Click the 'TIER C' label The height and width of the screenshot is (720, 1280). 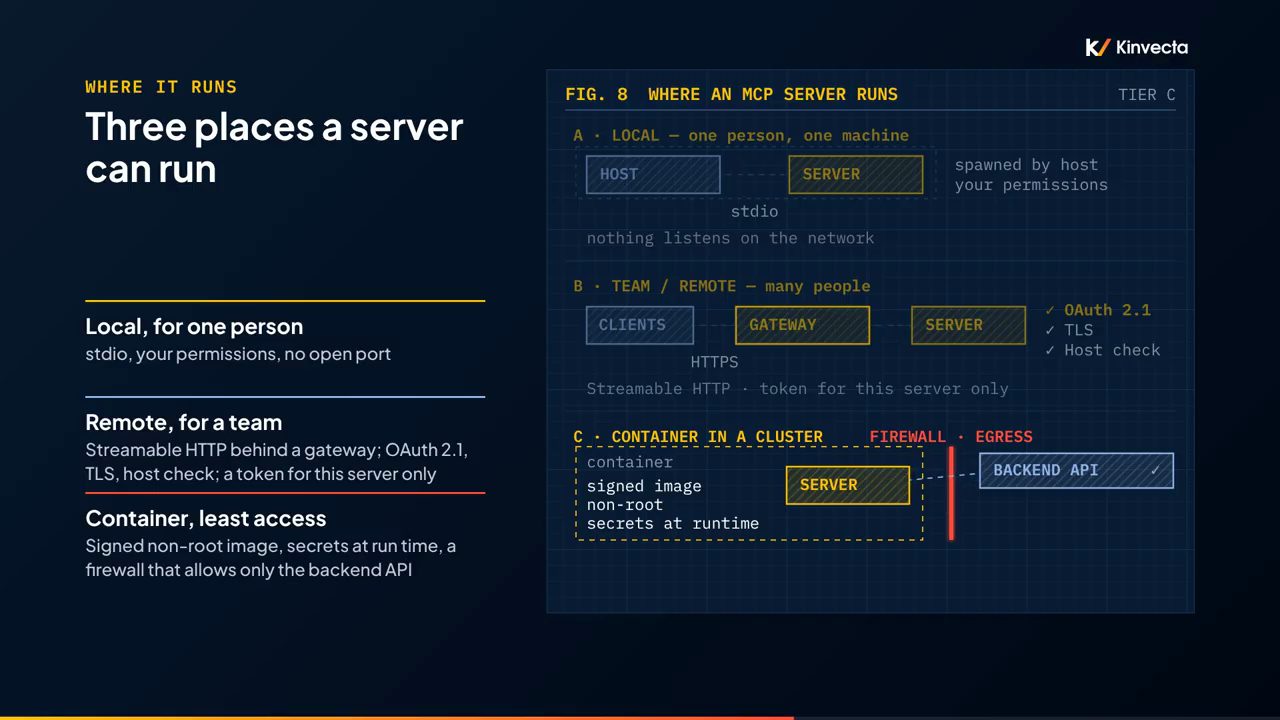tap(1147, 95)
